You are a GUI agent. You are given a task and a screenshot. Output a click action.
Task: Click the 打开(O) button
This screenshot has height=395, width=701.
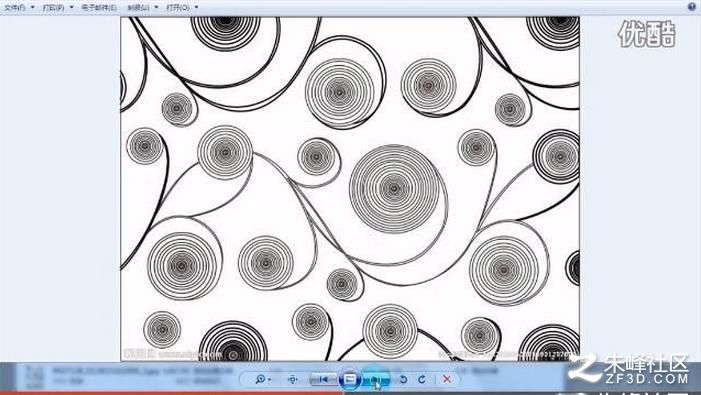pyautogui.click(x=177, y=8)
